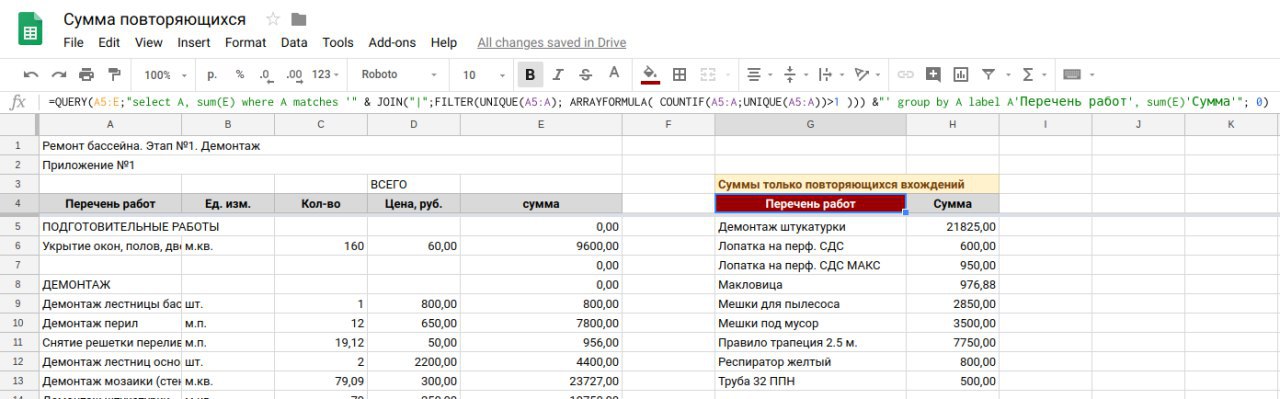Increase decimal places

click(x=294, y=74)
